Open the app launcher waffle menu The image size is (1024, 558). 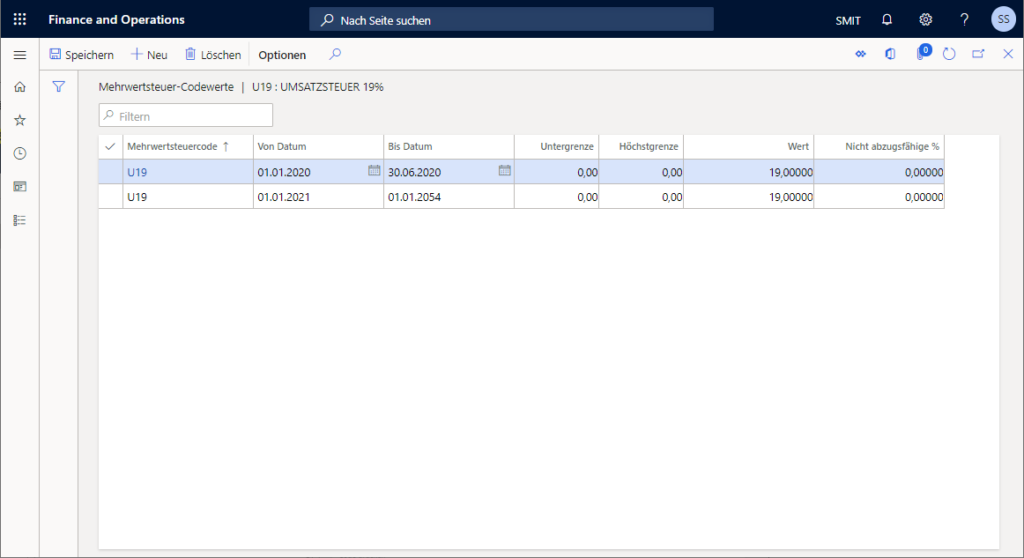(x=20, y=20)
